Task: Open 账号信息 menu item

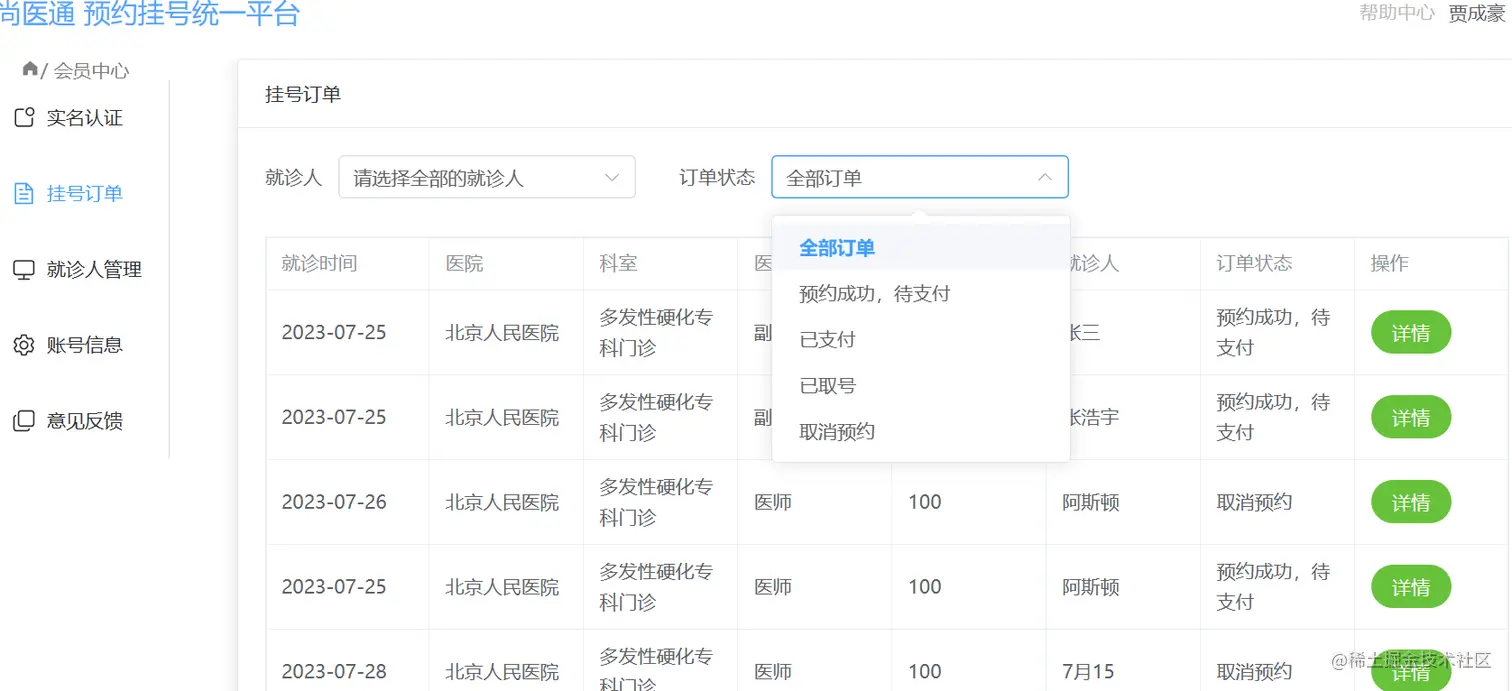Action: (x=85, y=346)
